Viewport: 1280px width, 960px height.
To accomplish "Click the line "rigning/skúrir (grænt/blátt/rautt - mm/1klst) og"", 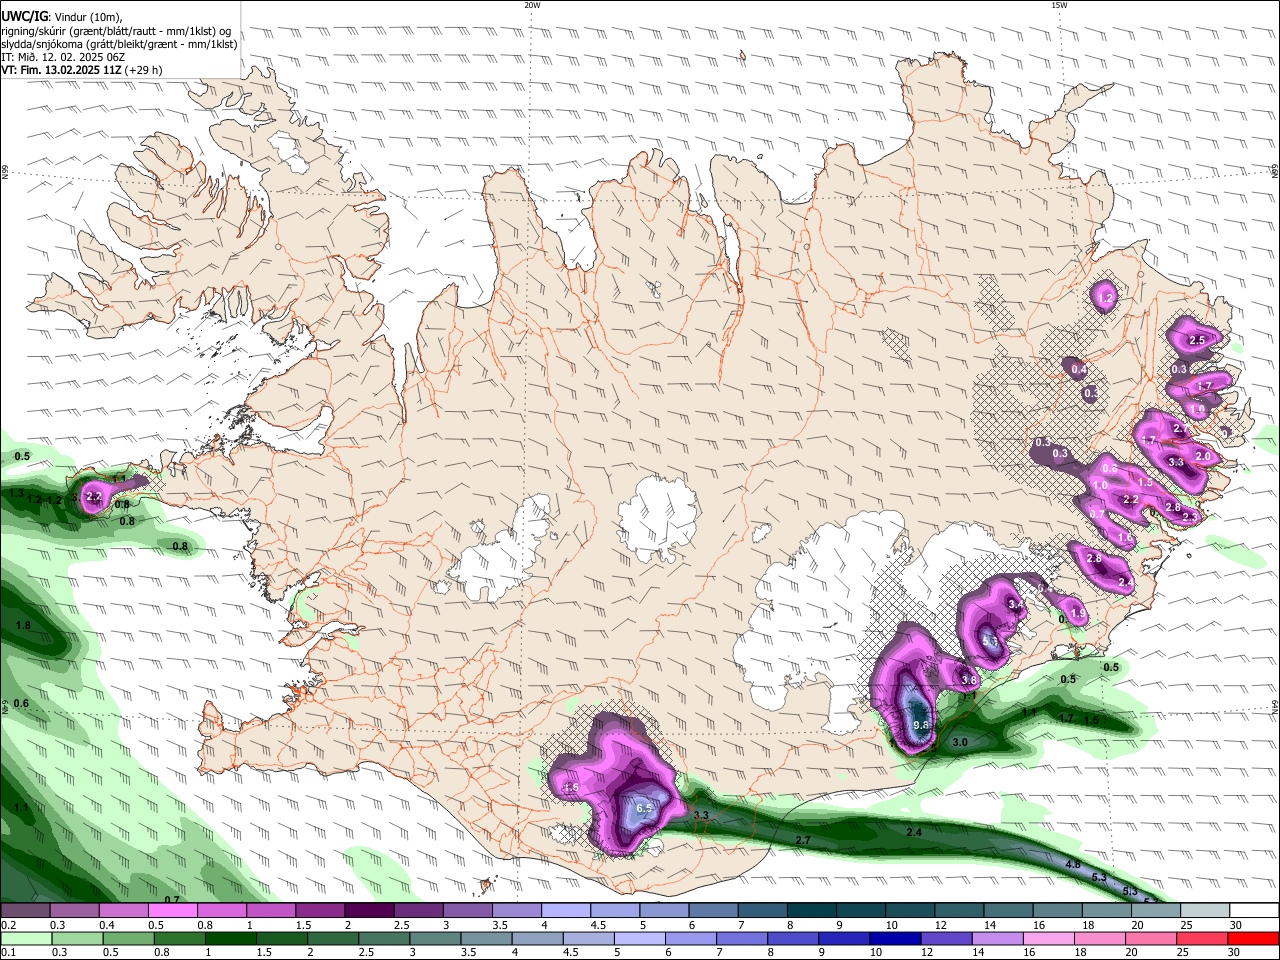I will [116, 30].
